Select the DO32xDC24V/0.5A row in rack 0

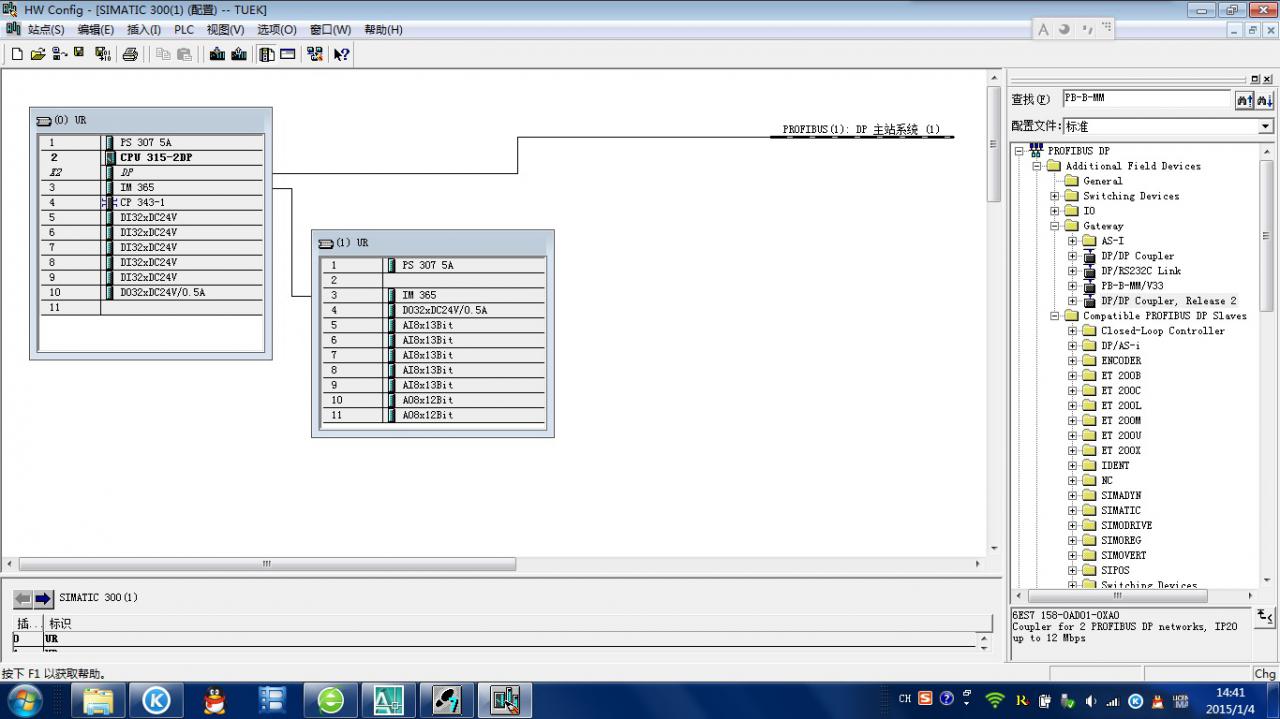pos(151,293)
